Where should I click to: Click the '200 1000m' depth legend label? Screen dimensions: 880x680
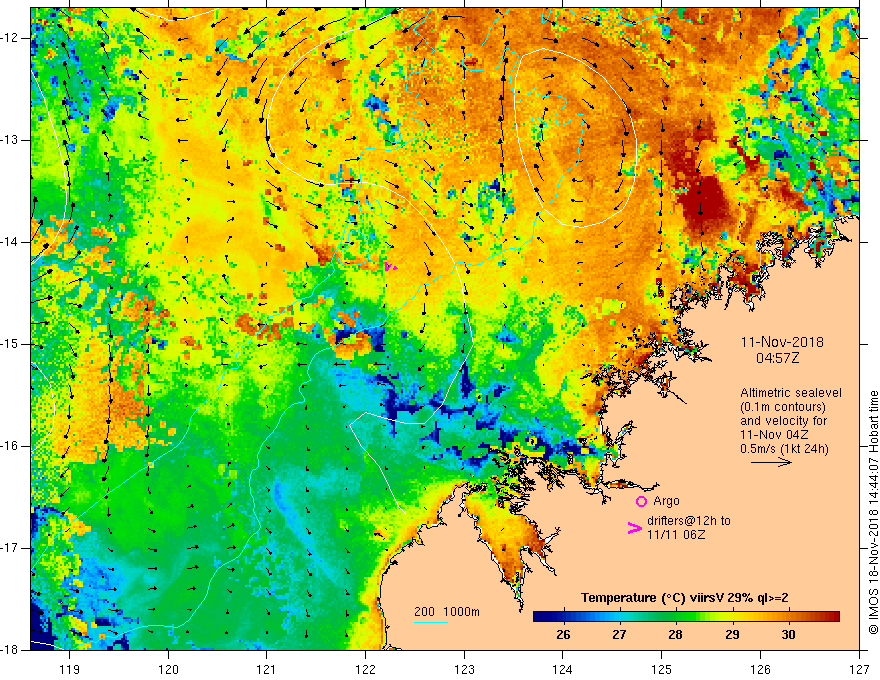pos(447,612)
